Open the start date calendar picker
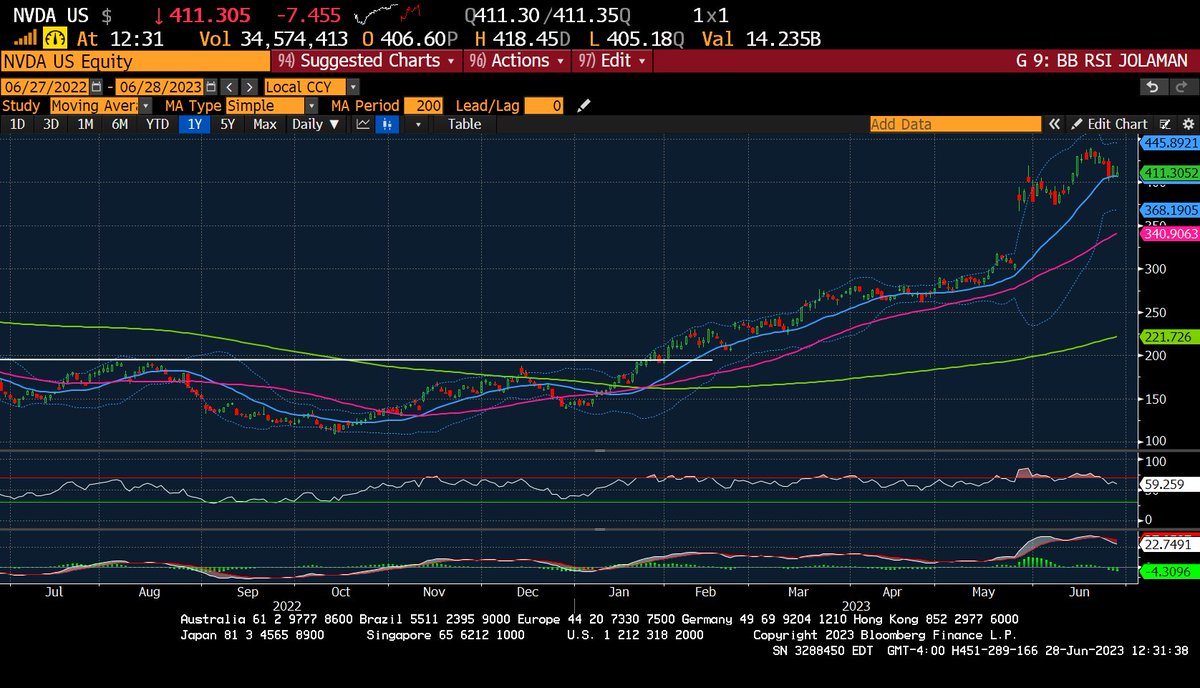 click(x=95, y=87)
